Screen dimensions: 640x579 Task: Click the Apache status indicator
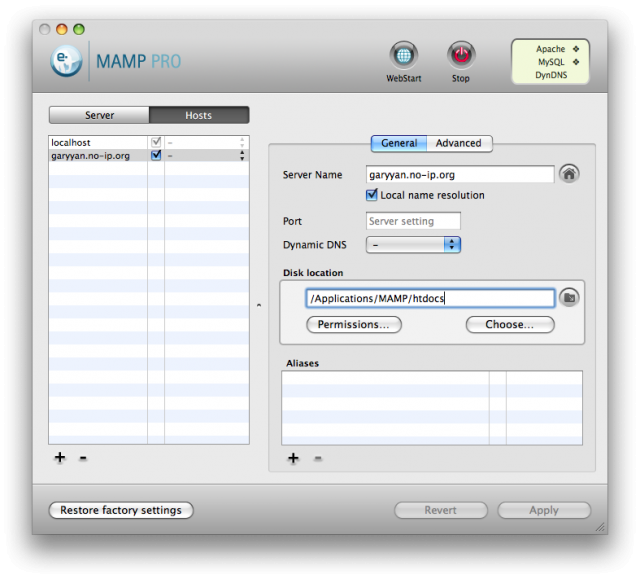576,49
